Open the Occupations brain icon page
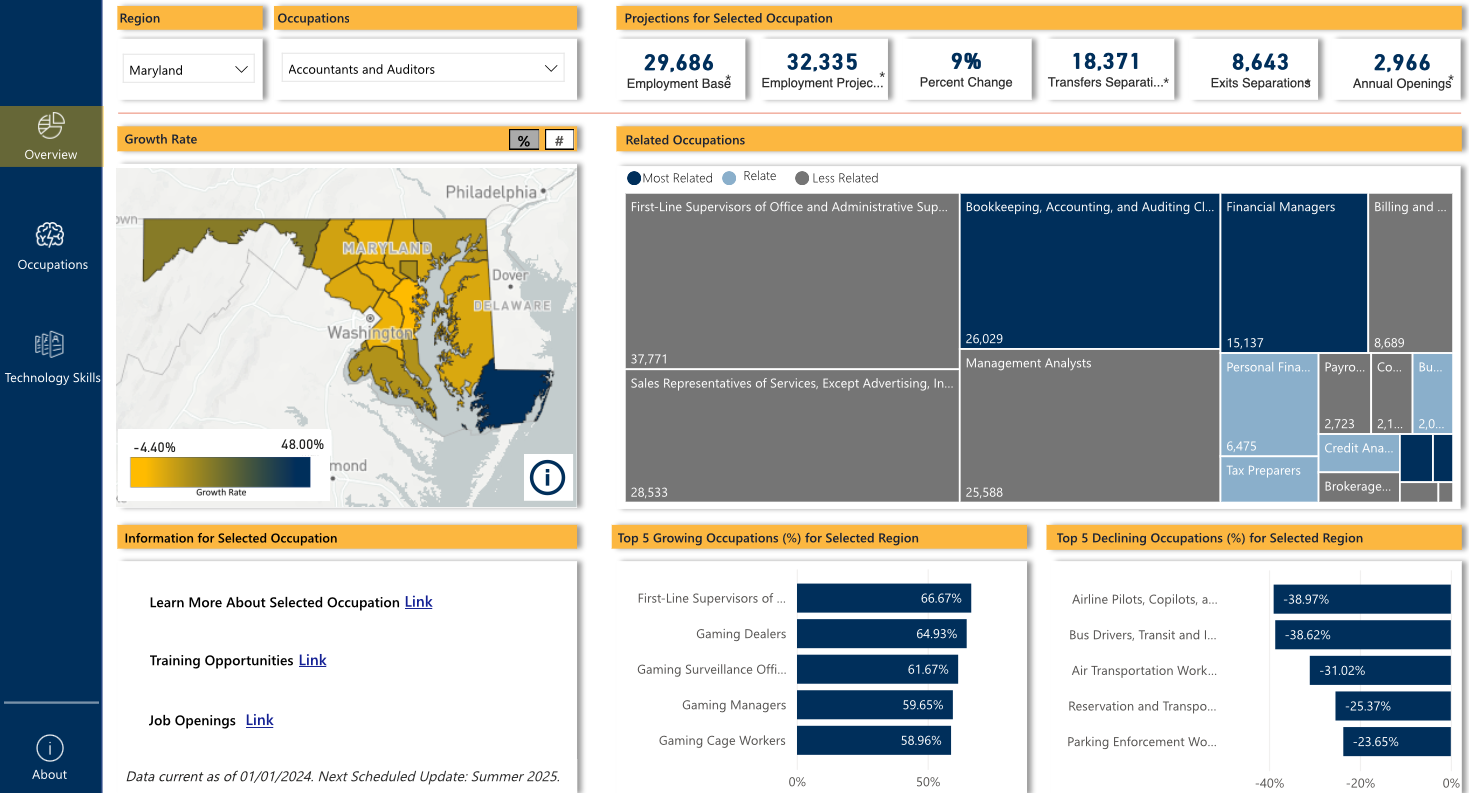Screen dimensions: 1469x793 coord(50,235)
